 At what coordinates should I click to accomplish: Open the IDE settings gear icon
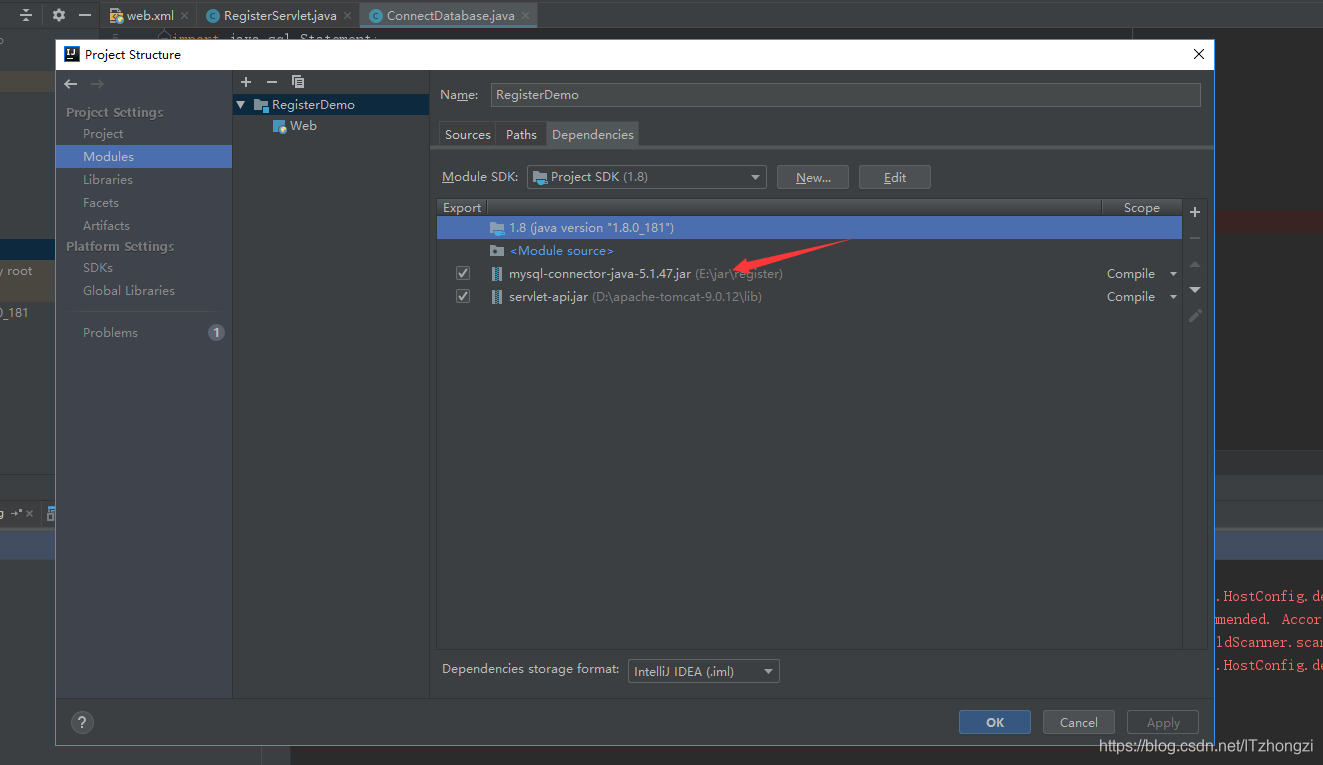(59, 15)
